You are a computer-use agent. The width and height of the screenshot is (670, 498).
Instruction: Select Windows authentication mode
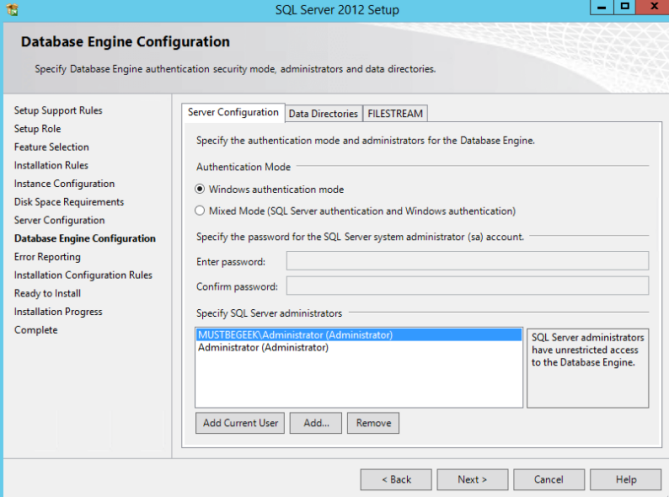click(270, 189)
